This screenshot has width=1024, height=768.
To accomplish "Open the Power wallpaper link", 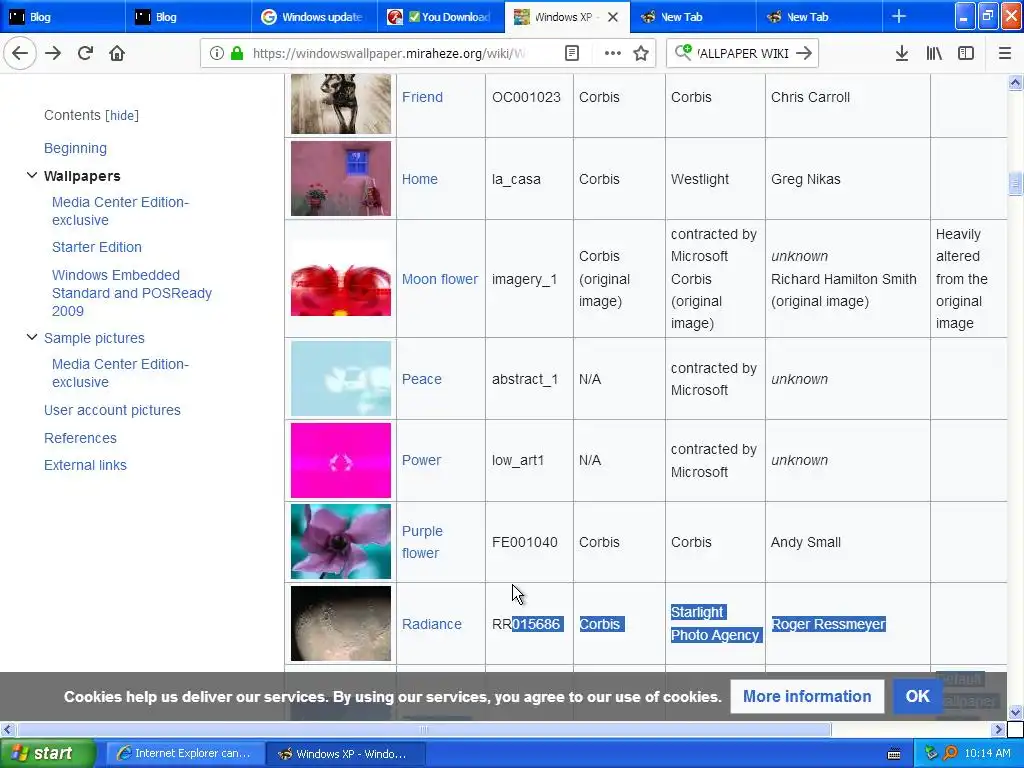I will [421, 460].
